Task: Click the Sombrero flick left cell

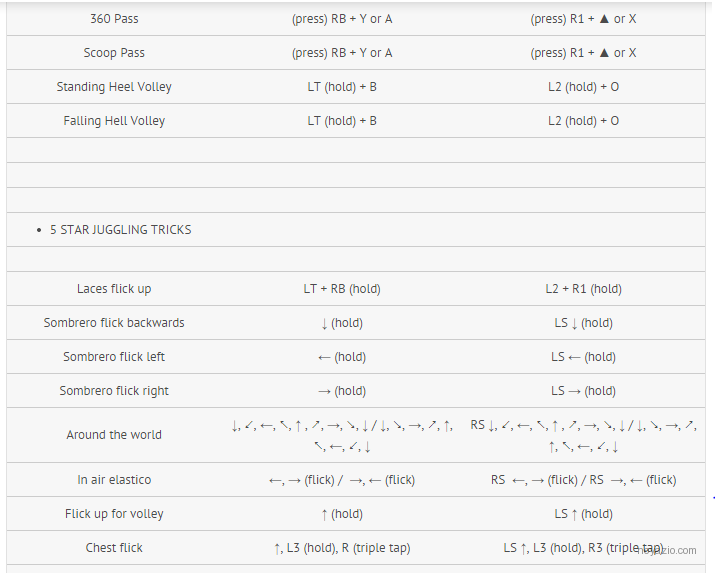Action: pos(114,356)
